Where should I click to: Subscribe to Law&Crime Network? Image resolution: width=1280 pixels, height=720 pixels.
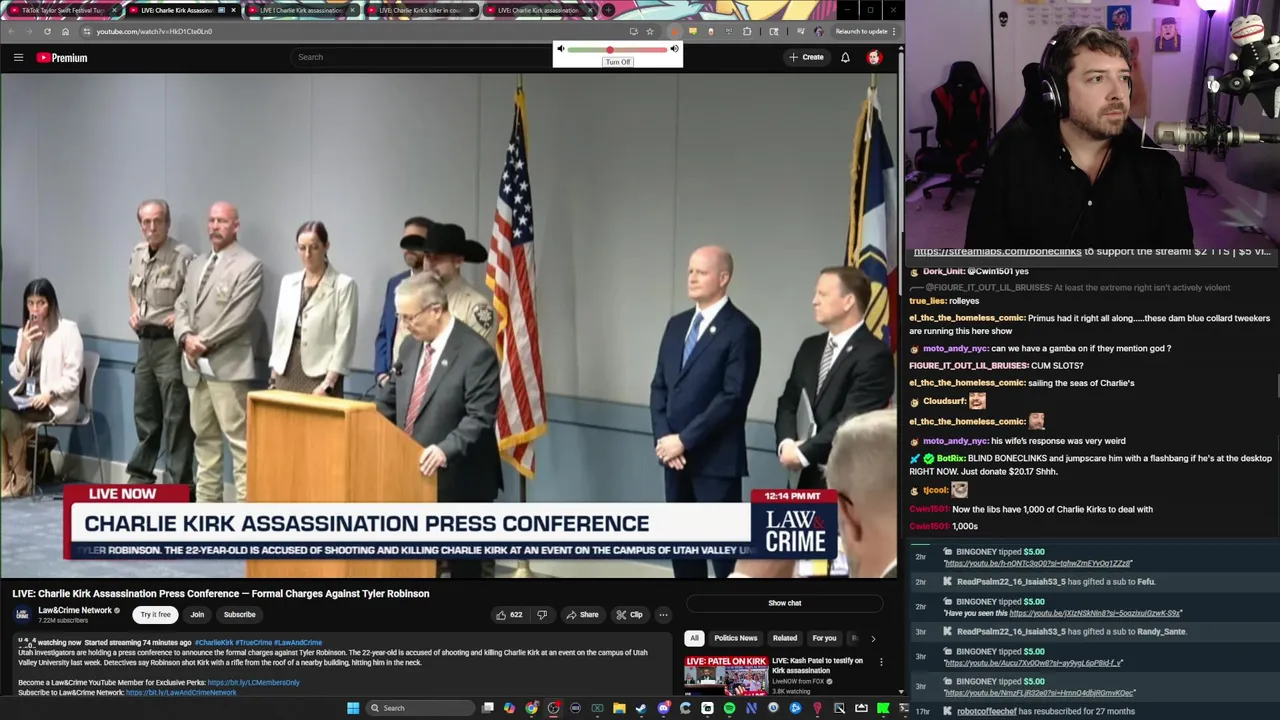239,615
